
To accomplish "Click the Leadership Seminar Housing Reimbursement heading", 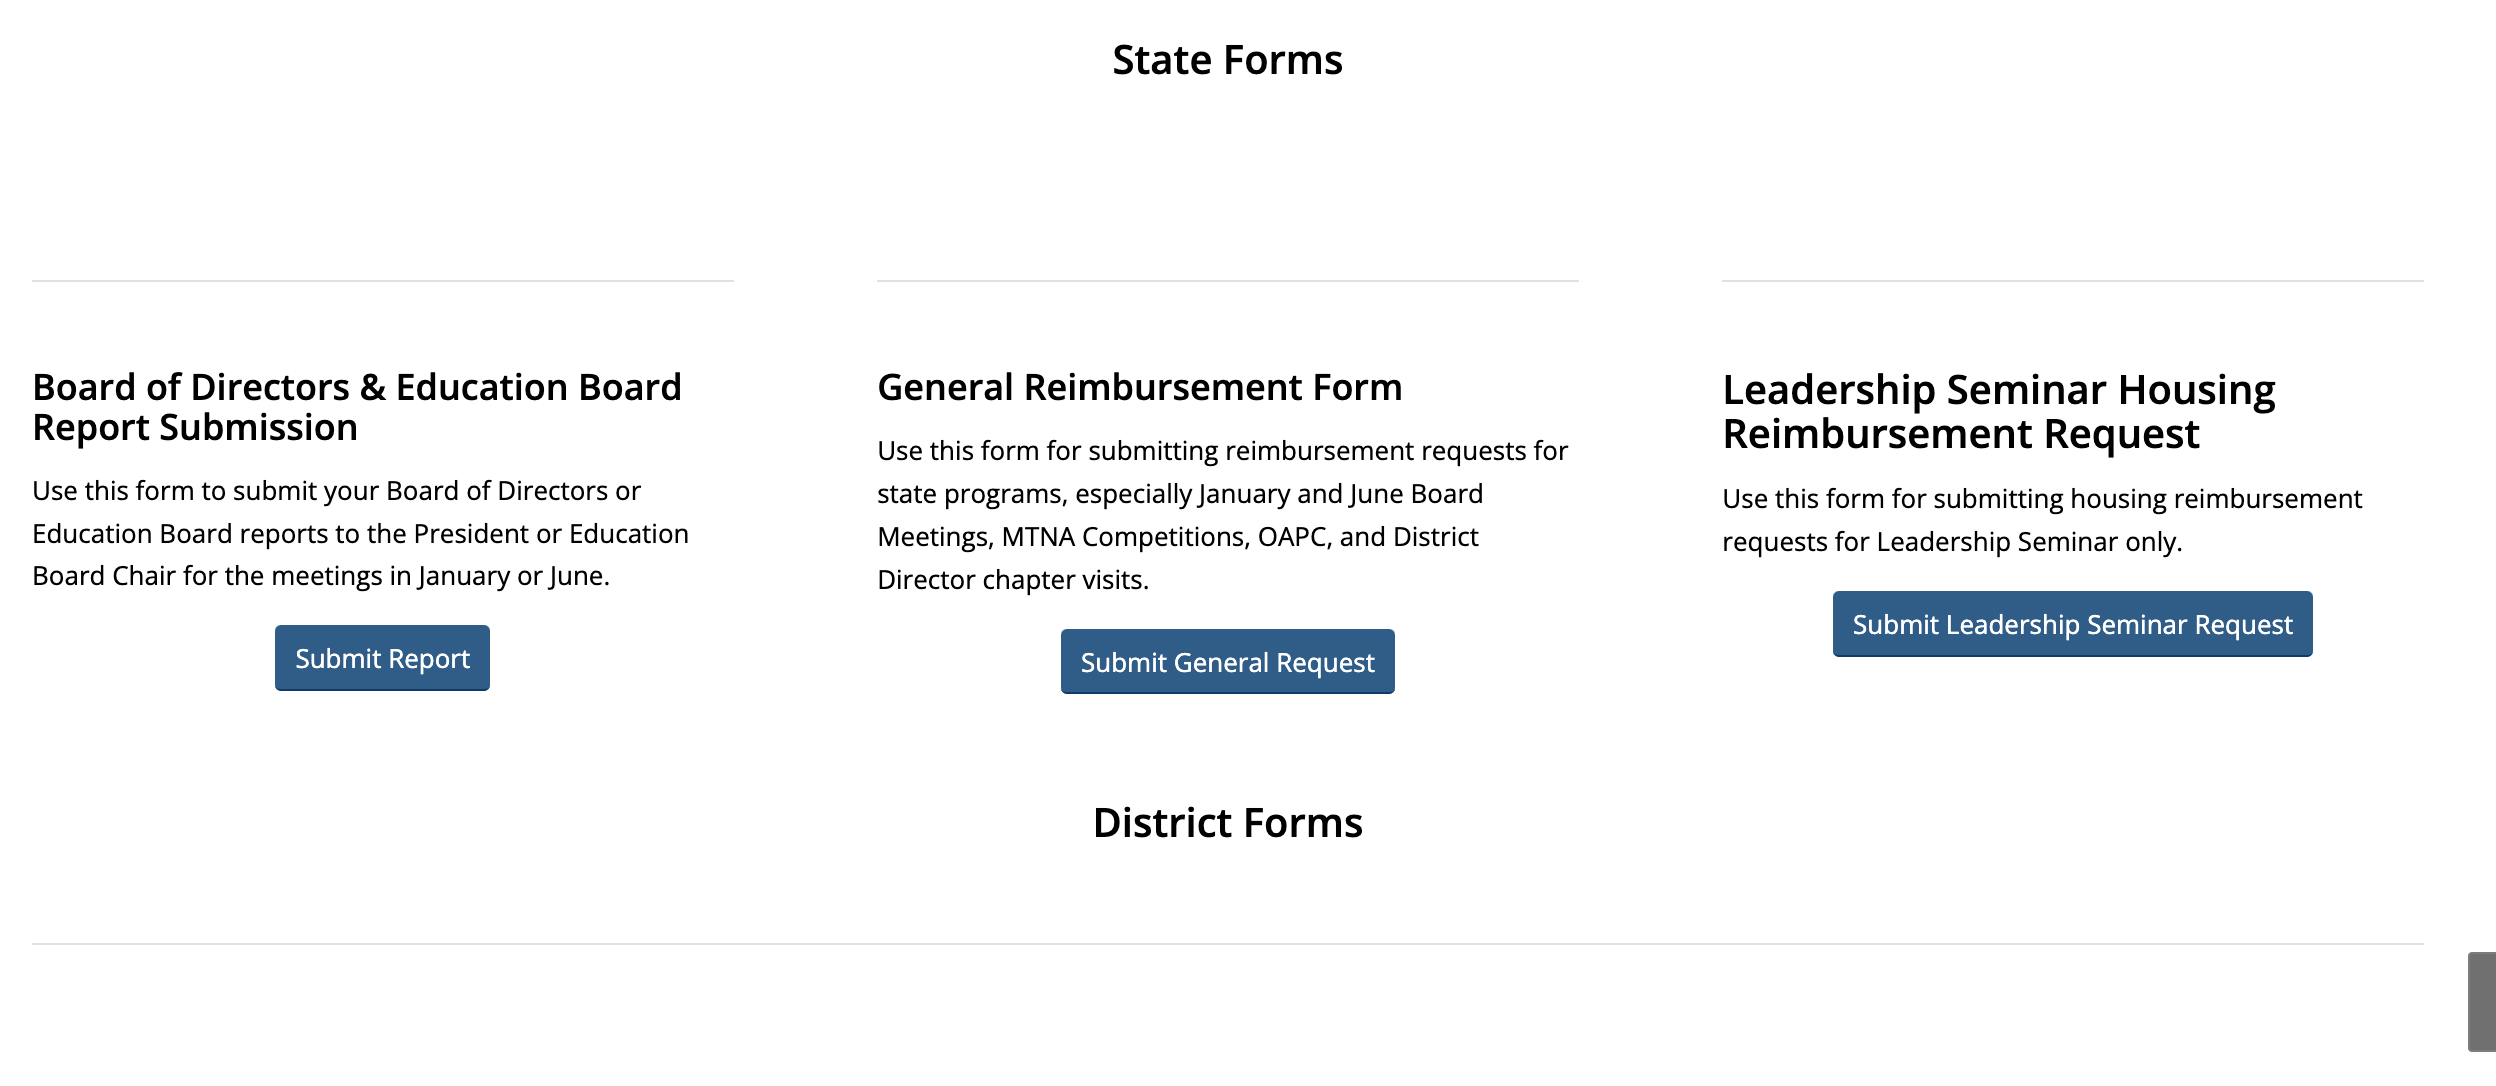I will point(1998,411).
